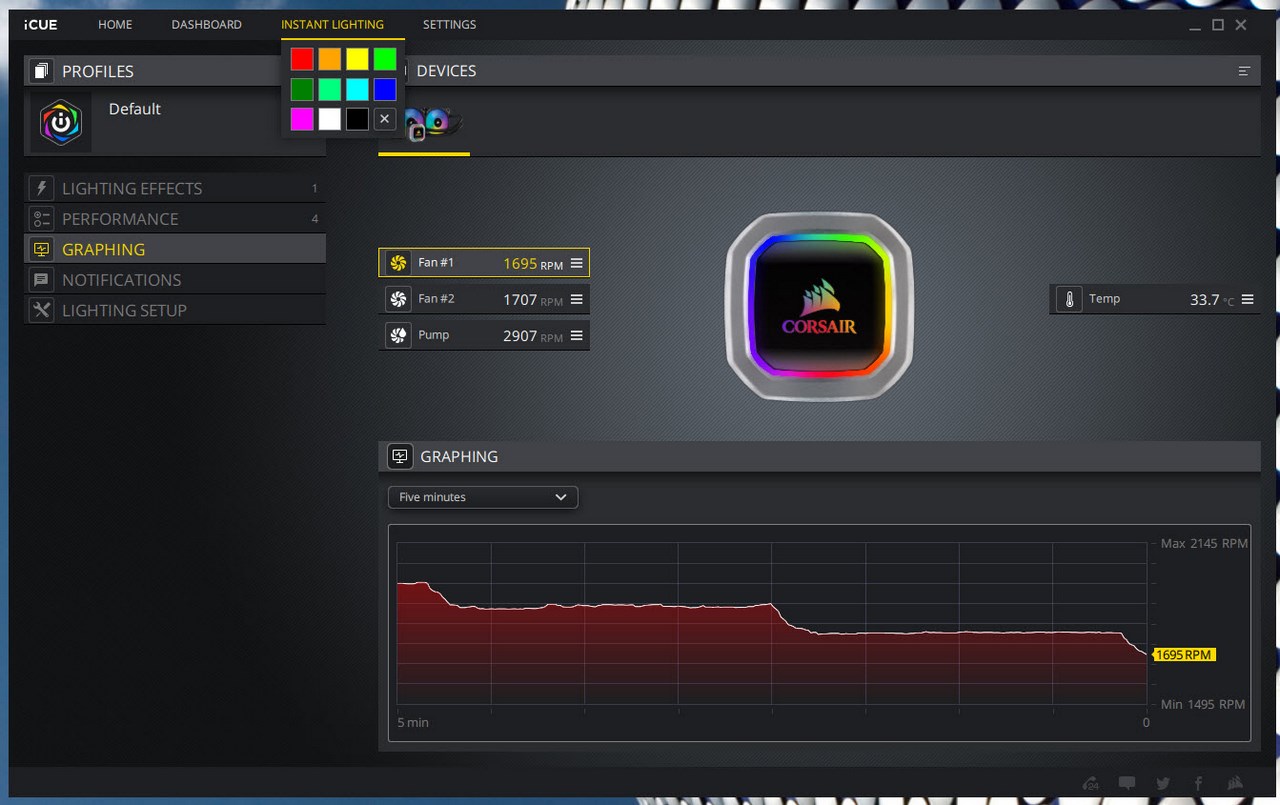Switch to the Dashboard tab

pos(206,24)
